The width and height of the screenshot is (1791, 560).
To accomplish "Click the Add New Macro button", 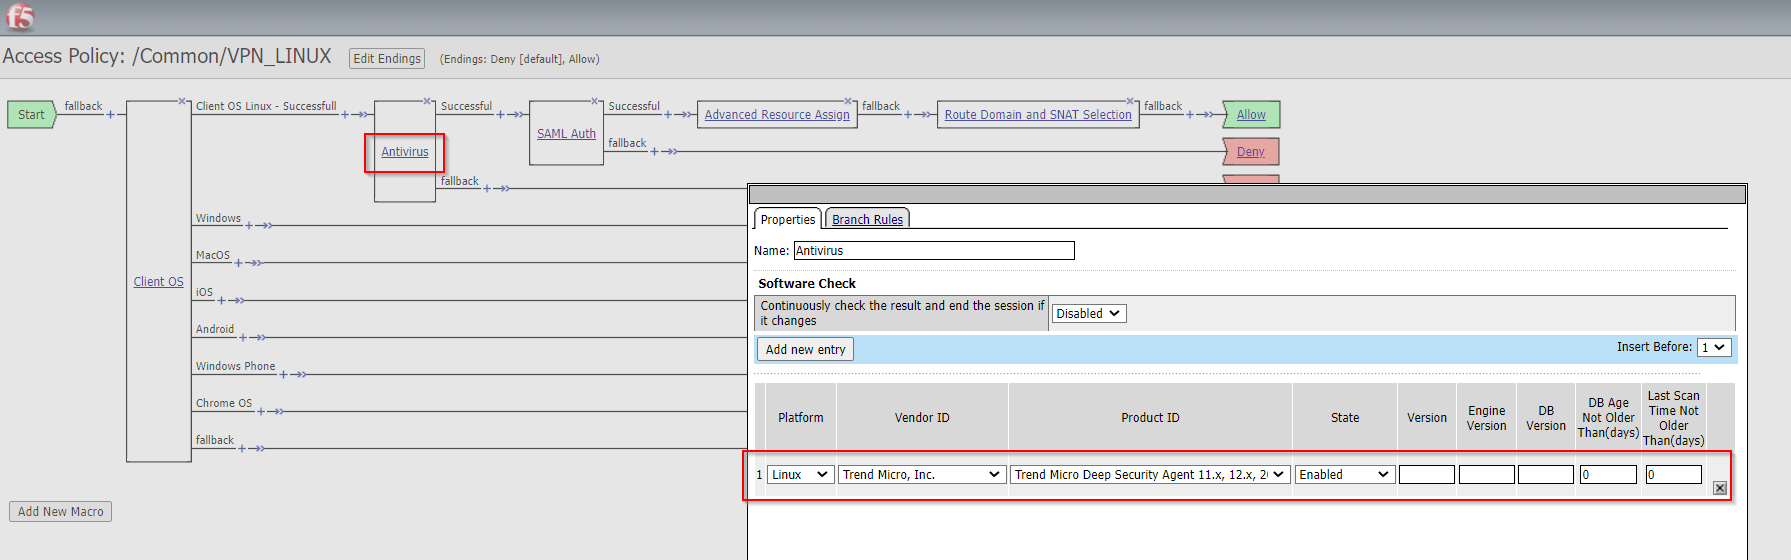I will click(x=61, y=511).
